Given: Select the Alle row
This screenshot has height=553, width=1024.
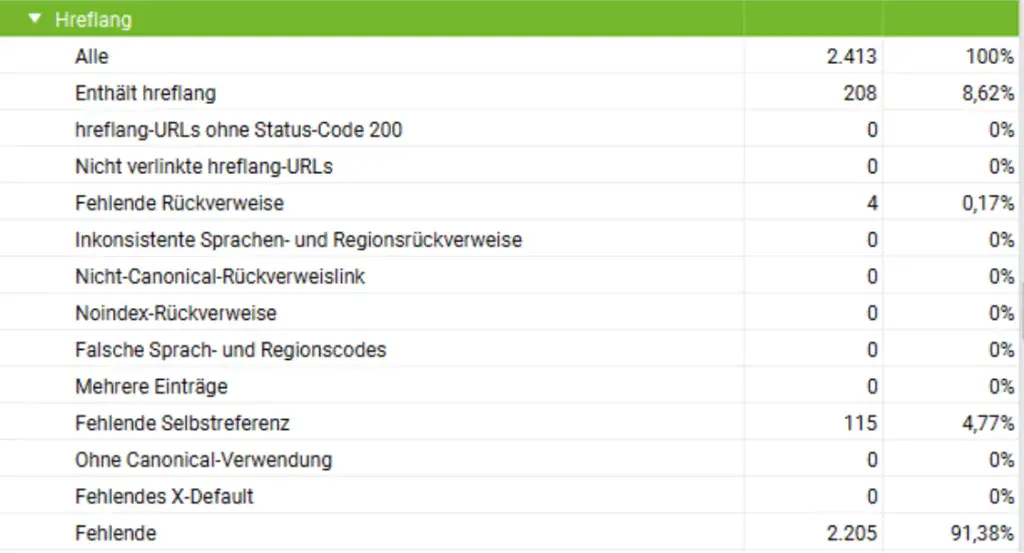Looking at the screenshot, I should point(91,57).
